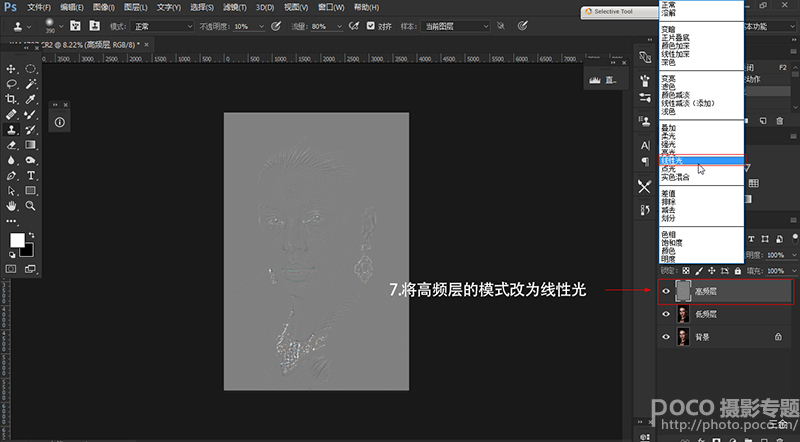Image resolution: width=800 pixels, height=442 pixels.
Task: Hide the 高频层 layer
Action: point(666,291)
